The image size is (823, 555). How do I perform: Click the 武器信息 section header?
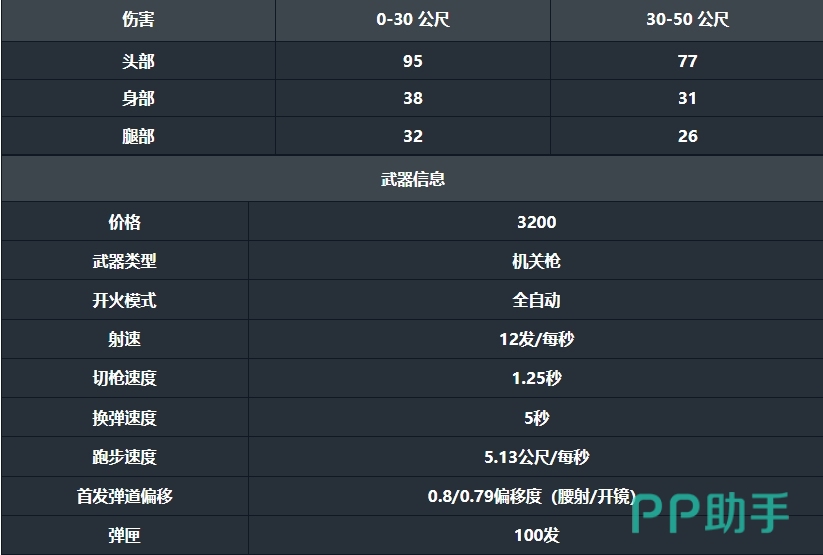[x=412, y=179]
